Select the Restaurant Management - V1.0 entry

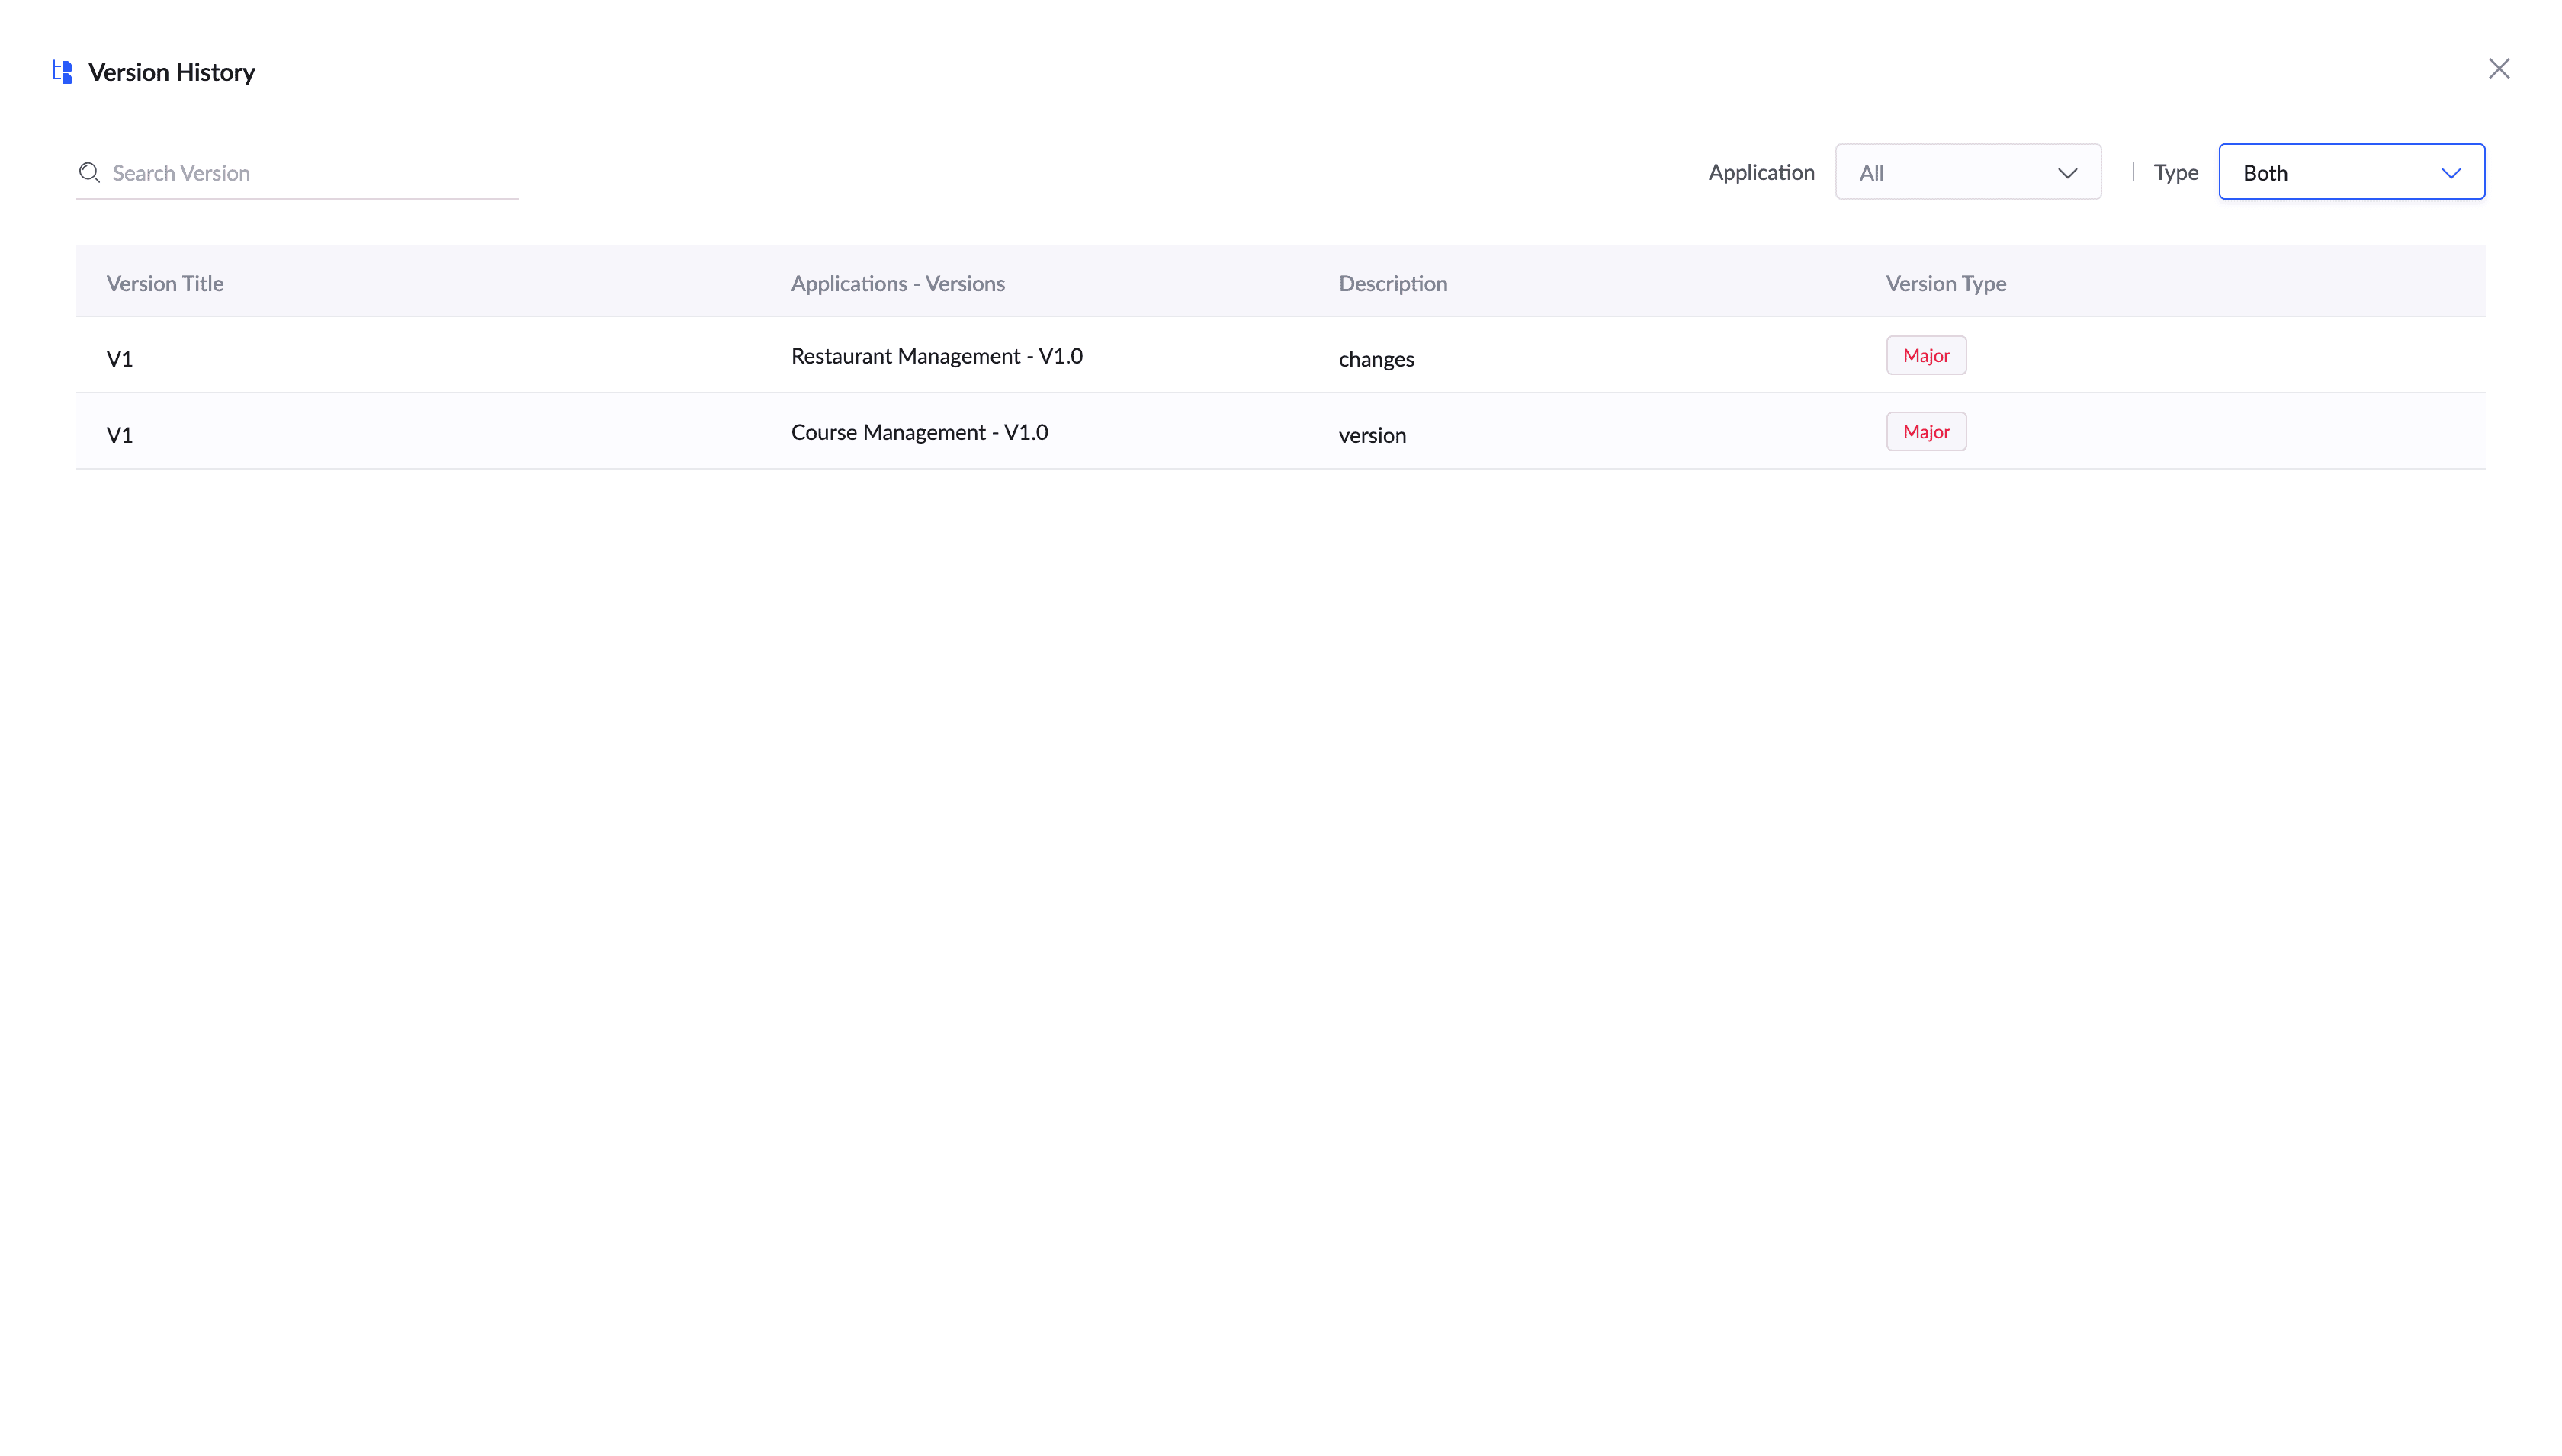[936, 356]
